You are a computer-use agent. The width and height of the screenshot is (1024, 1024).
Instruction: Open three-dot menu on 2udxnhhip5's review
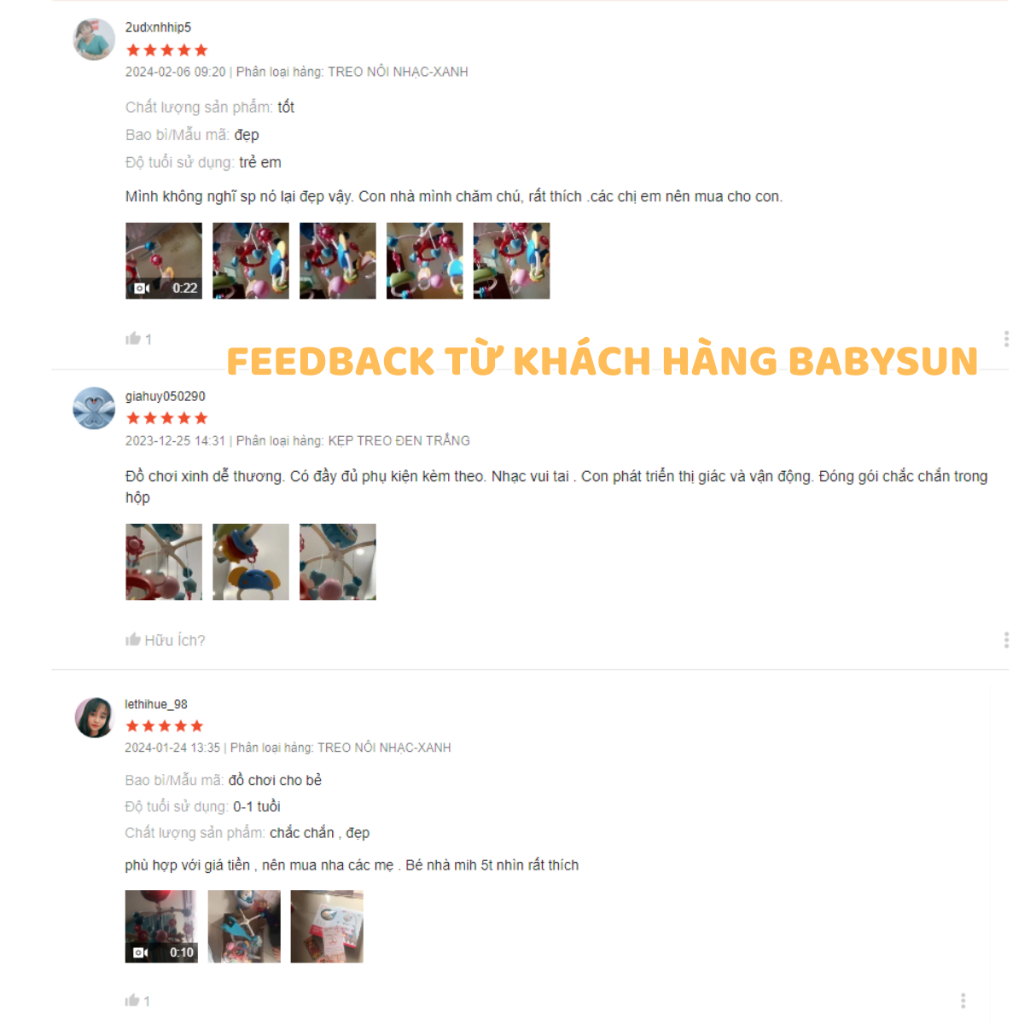point(1006,338)
